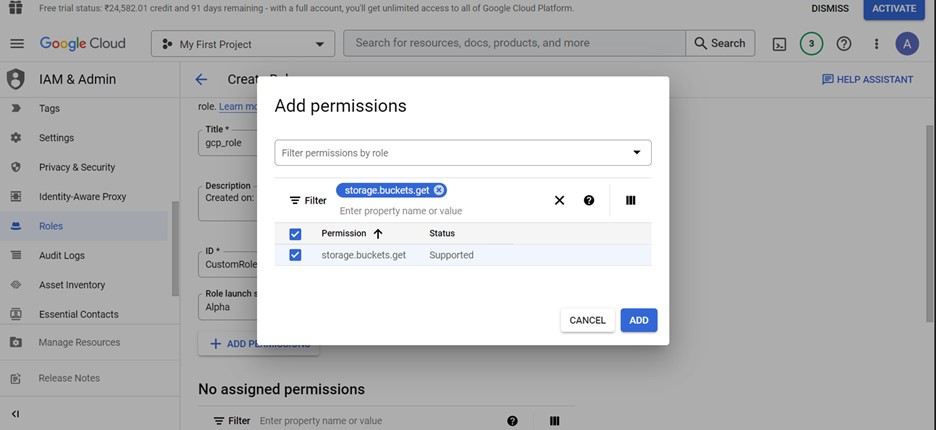Toggle the select-all permissions checkbox

point(295,234)
